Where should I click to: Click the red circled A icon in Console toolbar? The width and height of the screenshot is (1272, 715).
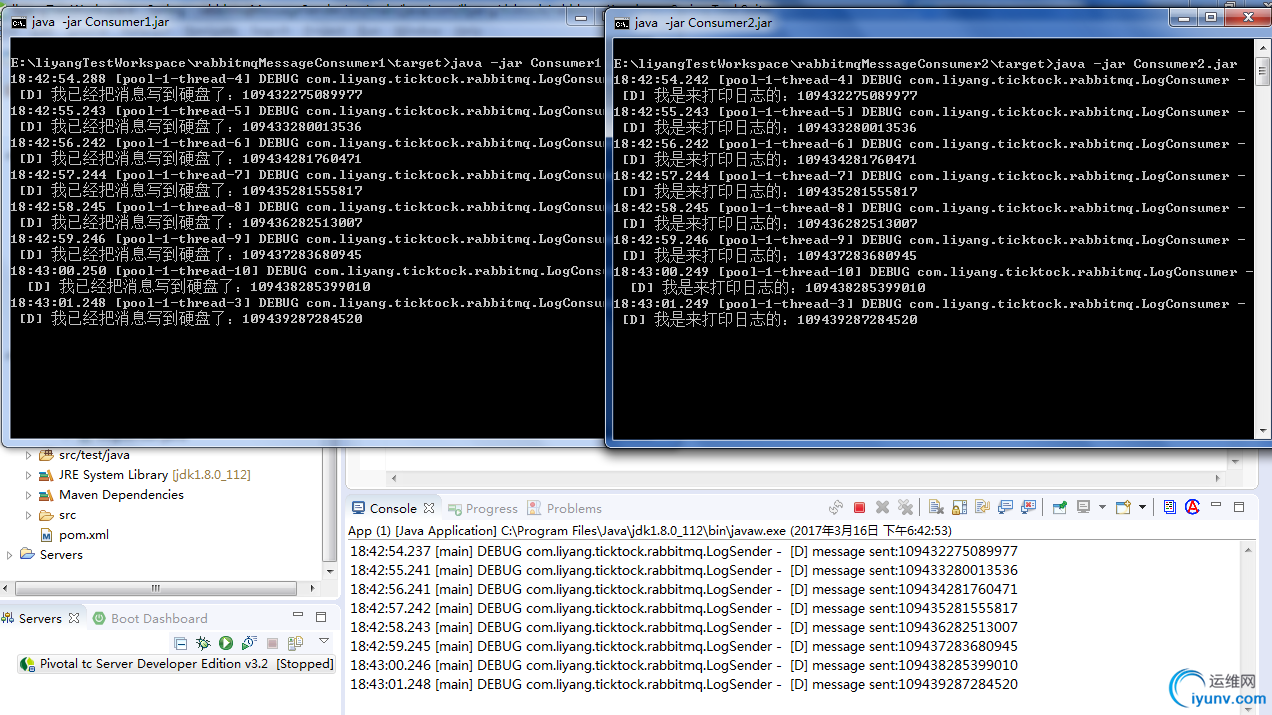coord(1192,507)
